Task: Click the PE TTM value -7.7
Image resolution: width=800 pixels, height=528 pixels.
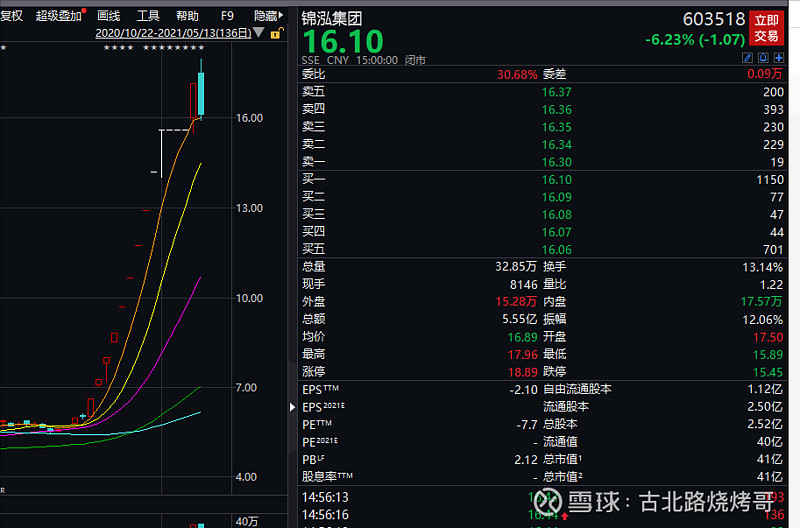Action: tap(527, 424)
